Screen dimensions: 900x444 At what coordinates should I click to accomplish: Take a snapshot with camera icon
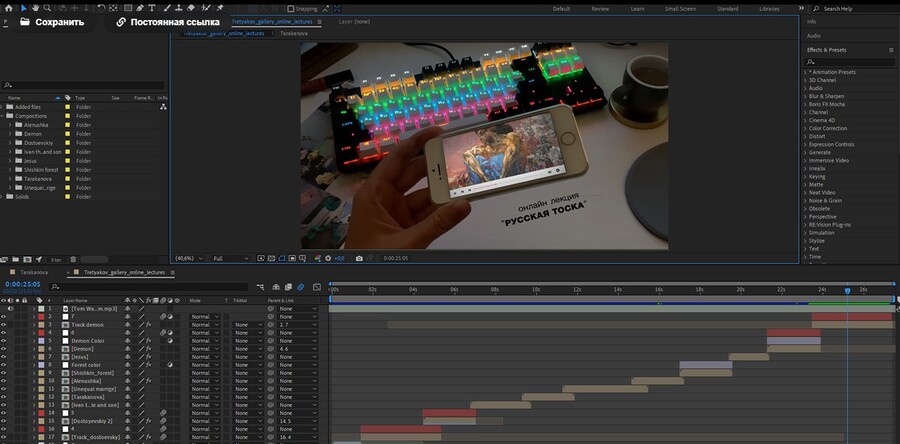tap(359, 258)
